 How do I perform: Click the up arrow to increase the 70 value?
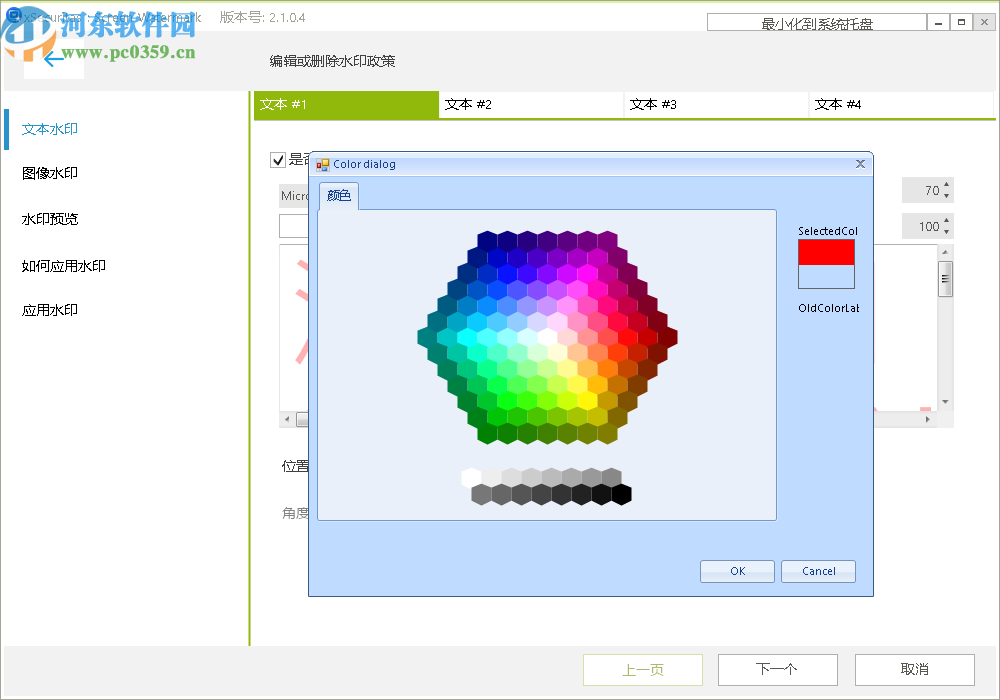pyautogui.click(x=945, y=184)
